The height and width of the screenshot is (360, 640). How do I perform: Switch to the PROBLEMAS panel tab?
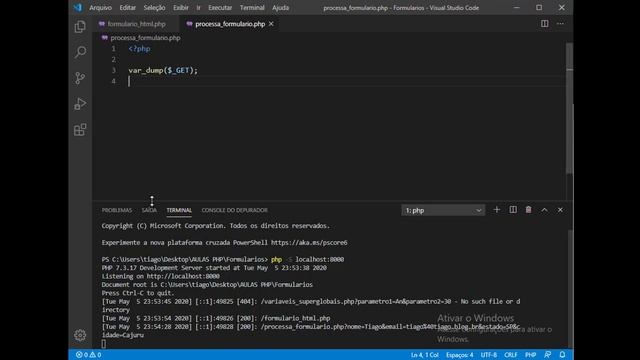pyautogui.click(x=117, y=210)
